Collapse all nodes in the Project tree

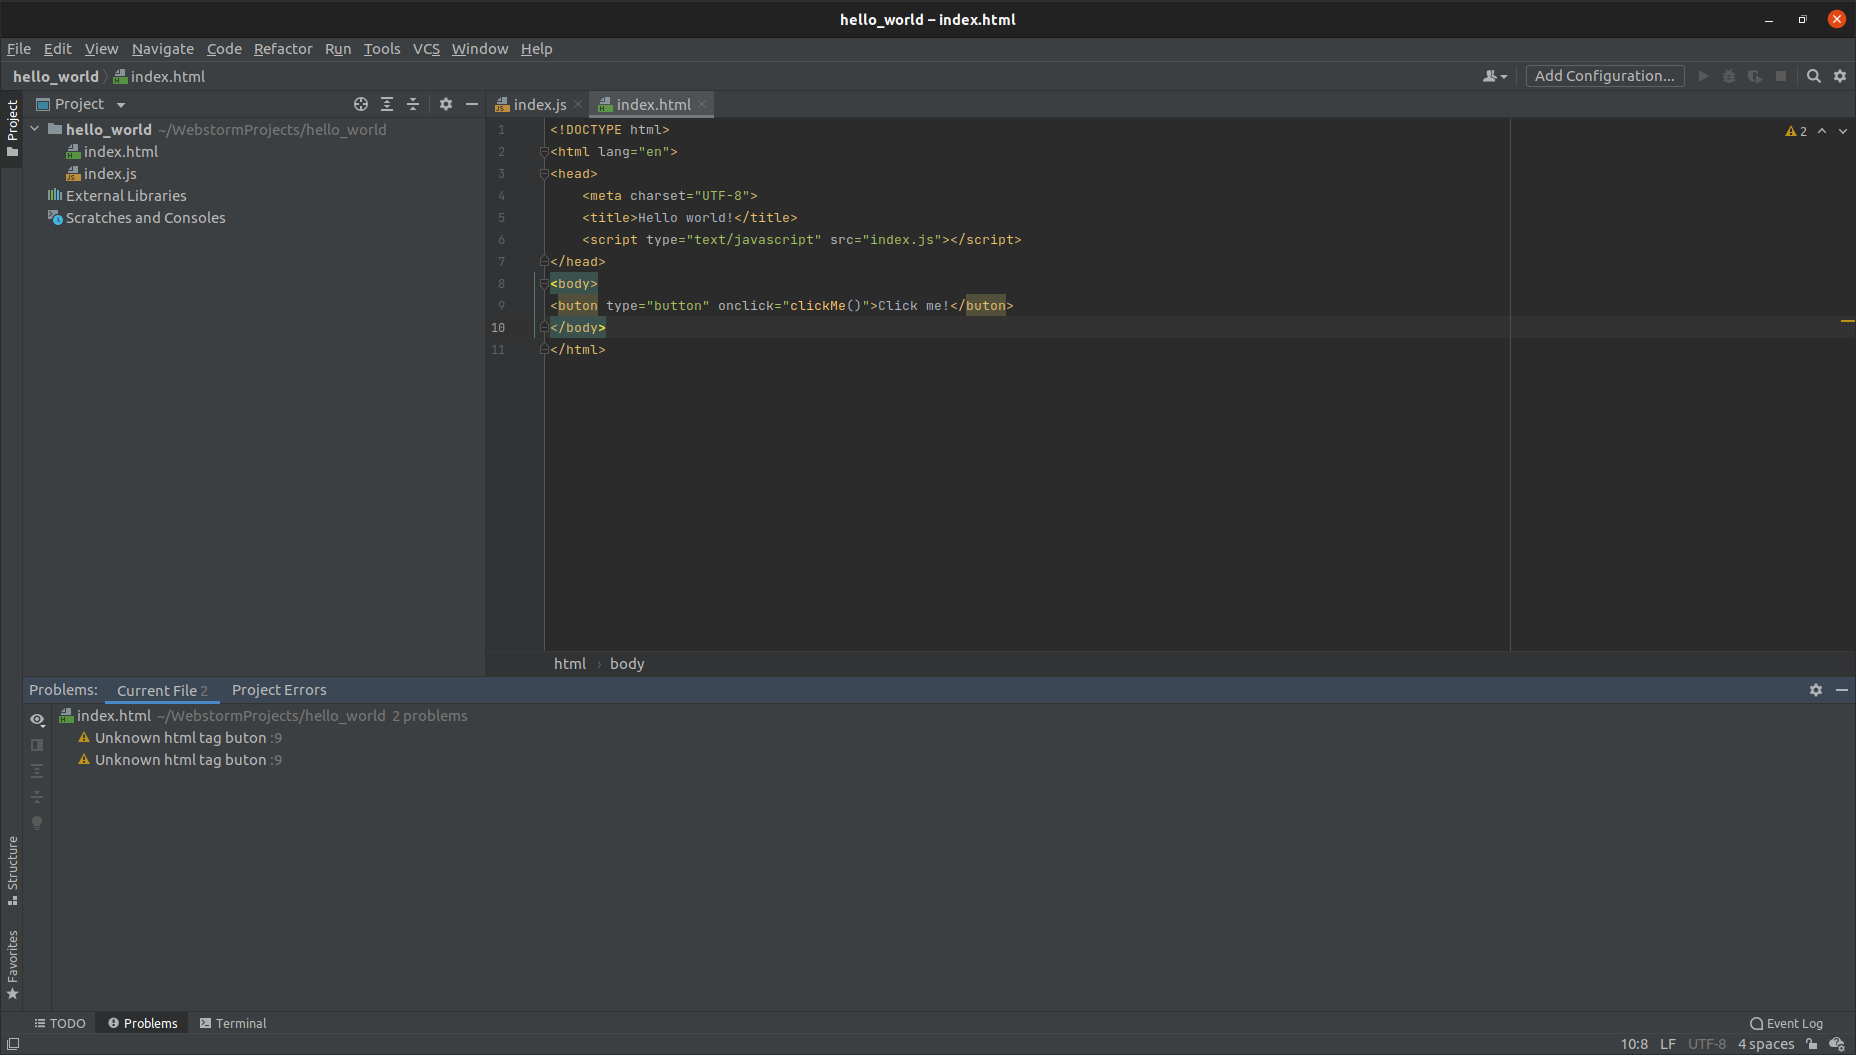413,103
